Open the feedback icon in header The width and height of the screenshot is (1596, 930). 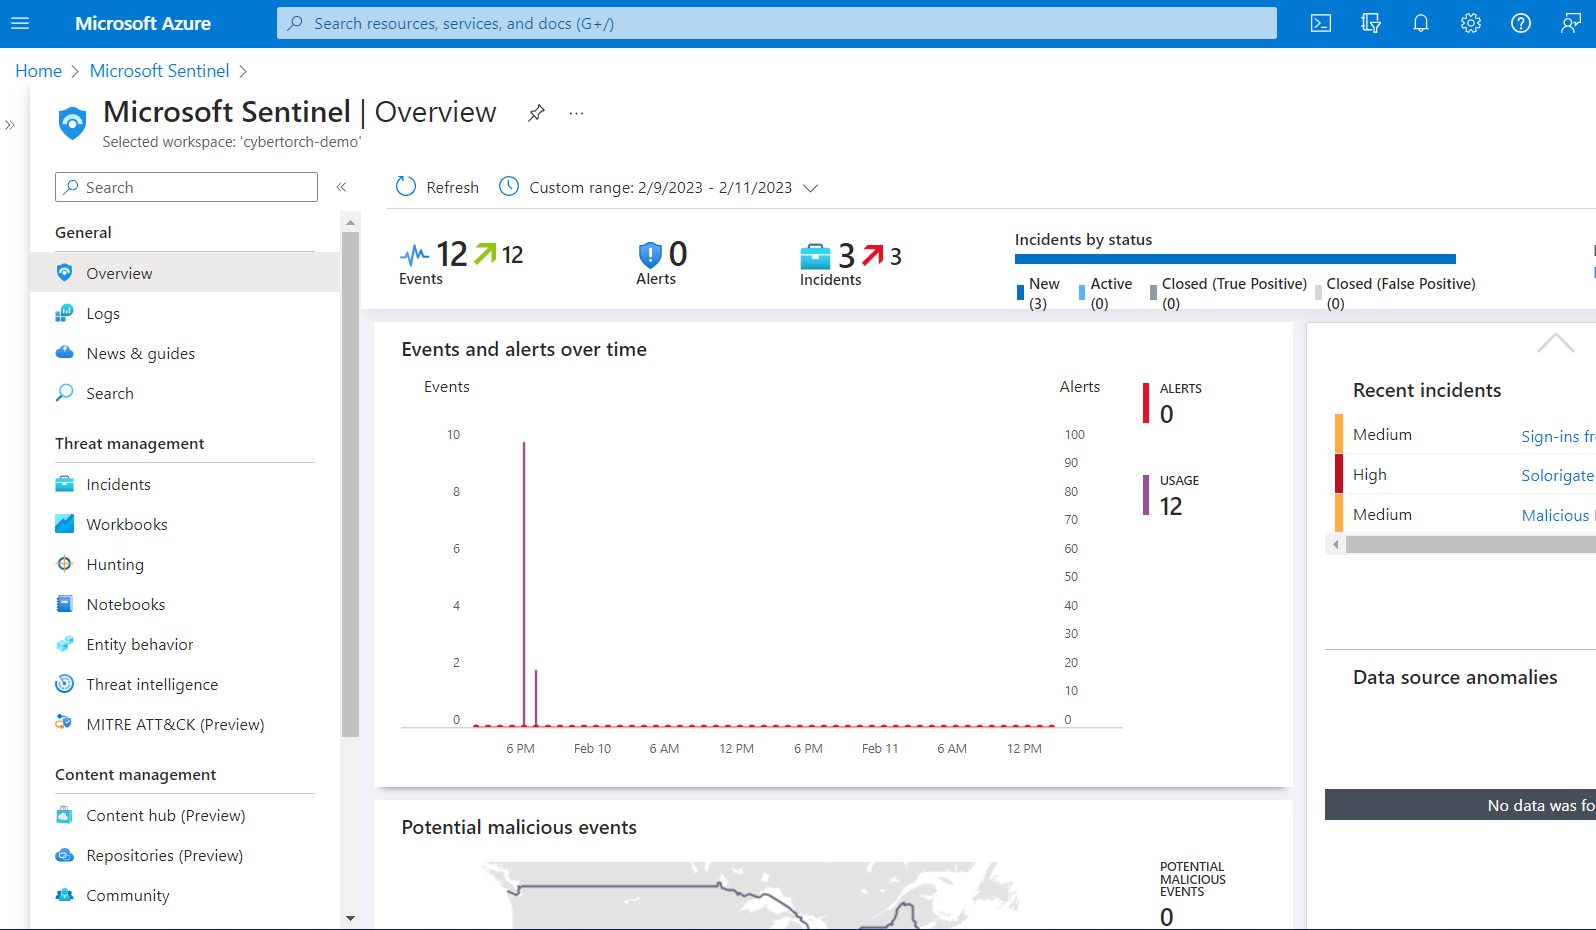click(1571, 23)
